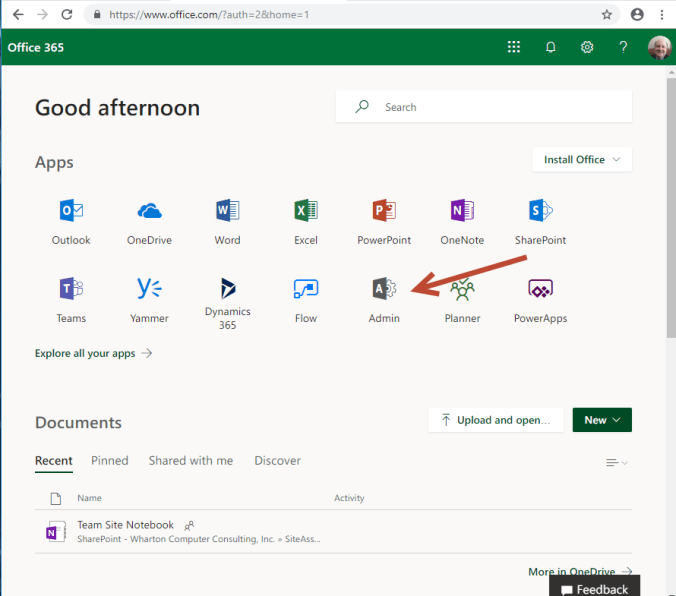
Task: Open the SharePoint app
Action: pyautogui.click(x=540, y=222)
